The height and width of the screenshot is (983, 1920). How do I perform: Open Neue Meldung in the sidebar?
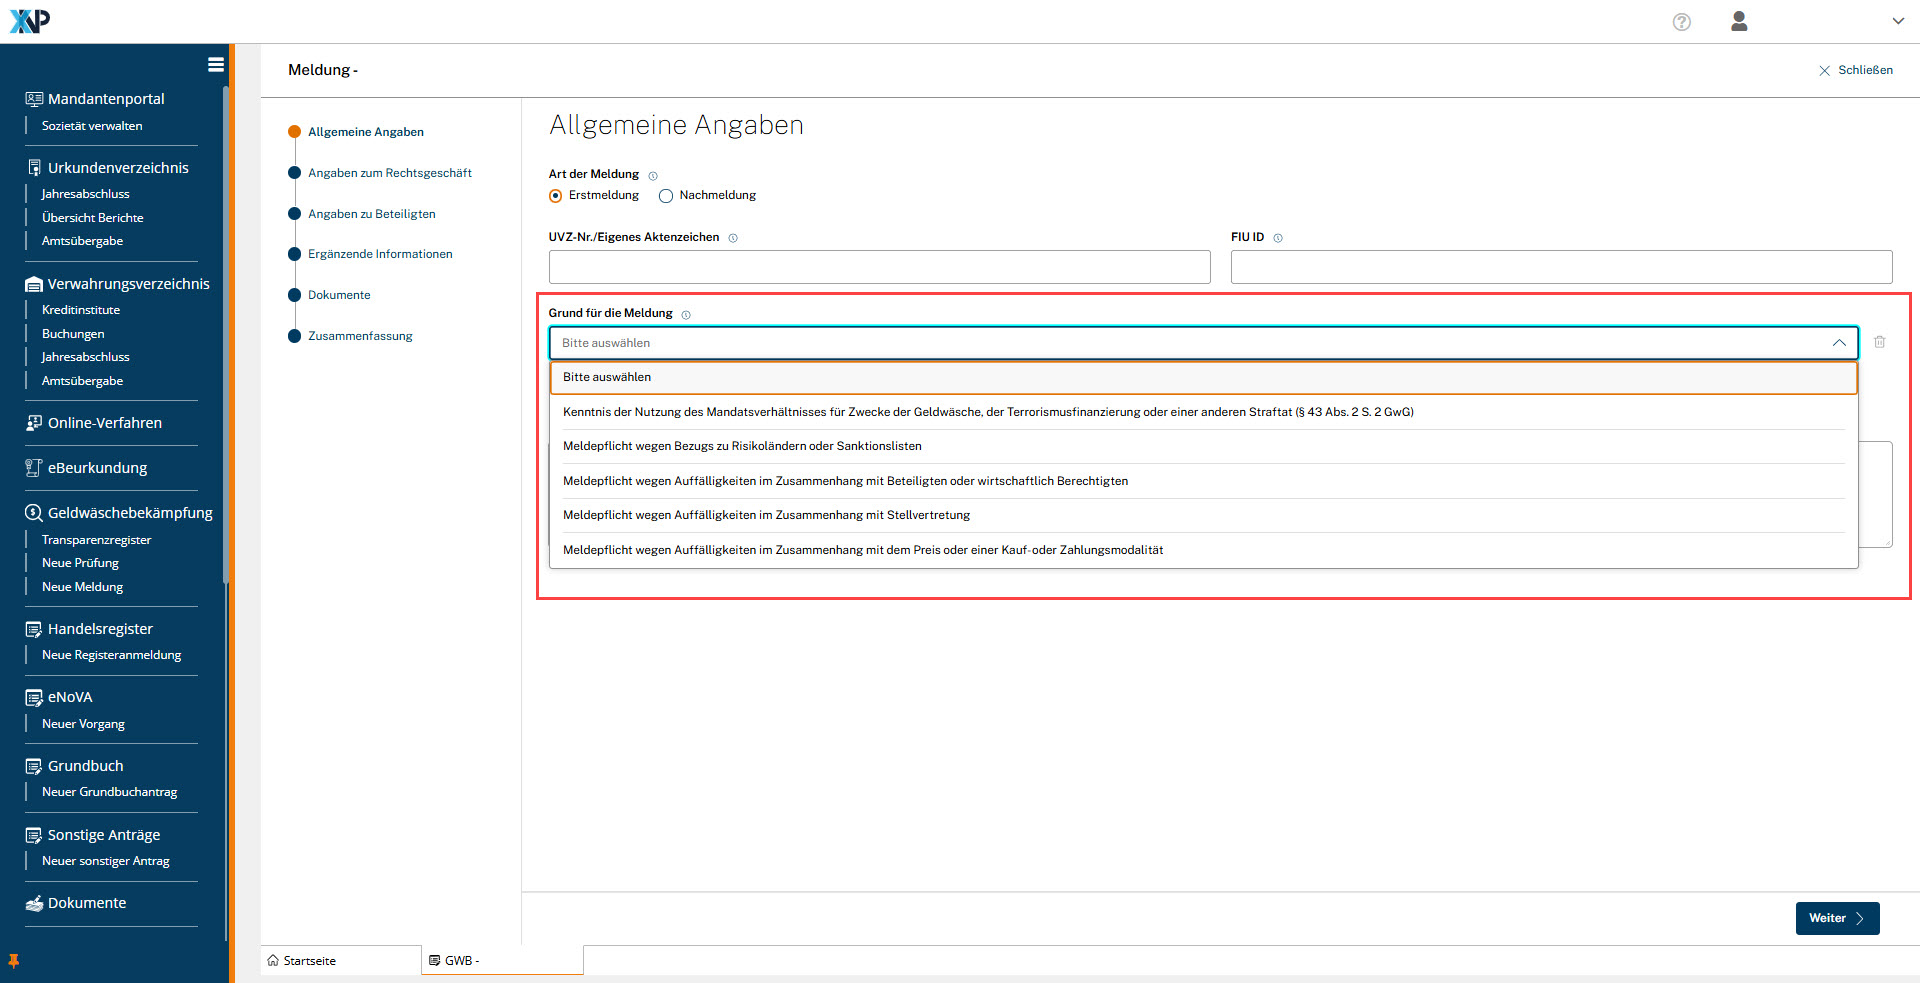point(82,587)
